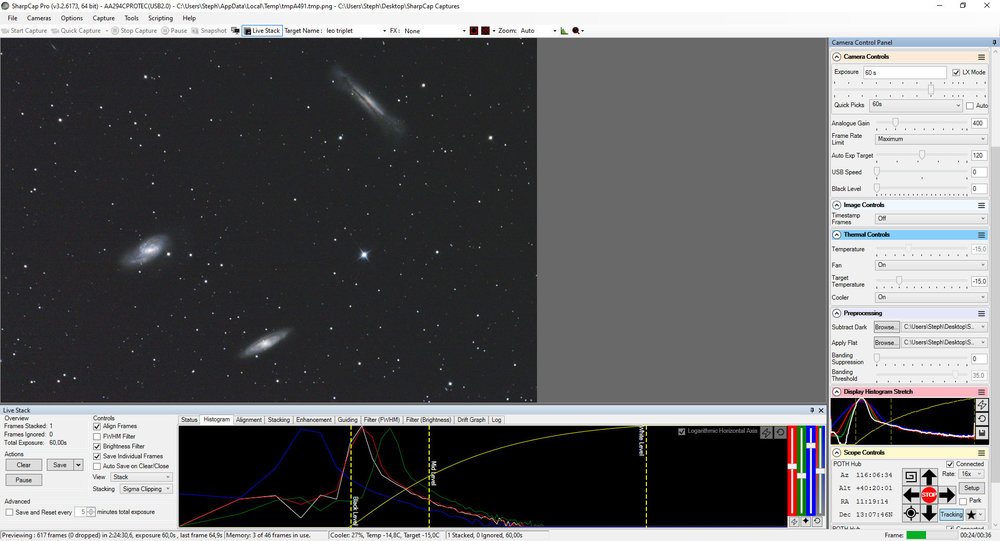Switch to the Alignment tab
1000x541 pixels.
point(248,420)
